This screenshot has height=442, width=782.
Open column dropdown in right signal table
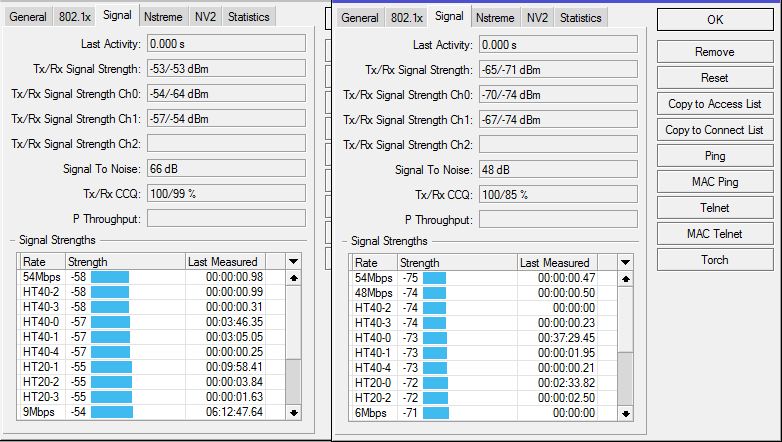(625, 262)
